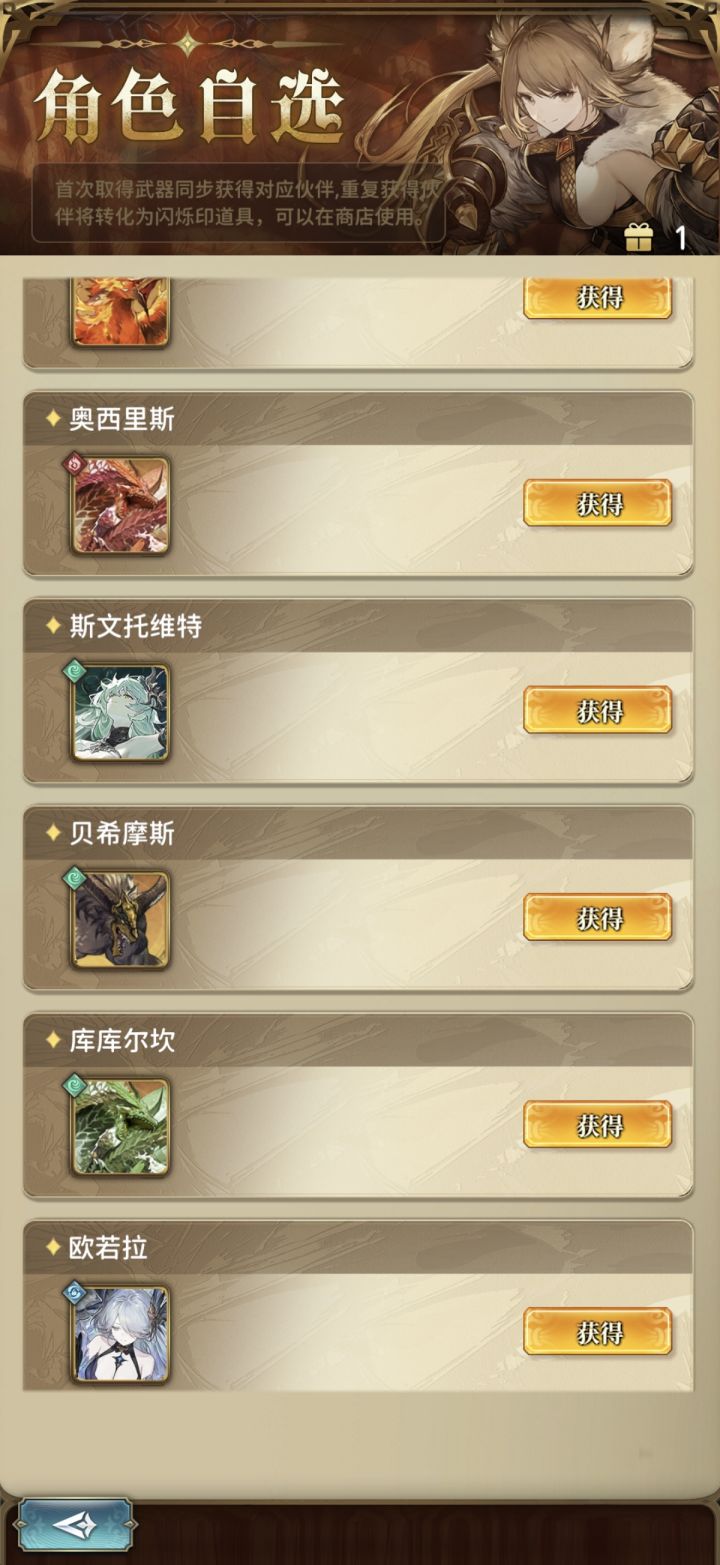Click 获得 button for 欧若拉
Viewport: 720px width, 1565px height.
coord(598,1331)
